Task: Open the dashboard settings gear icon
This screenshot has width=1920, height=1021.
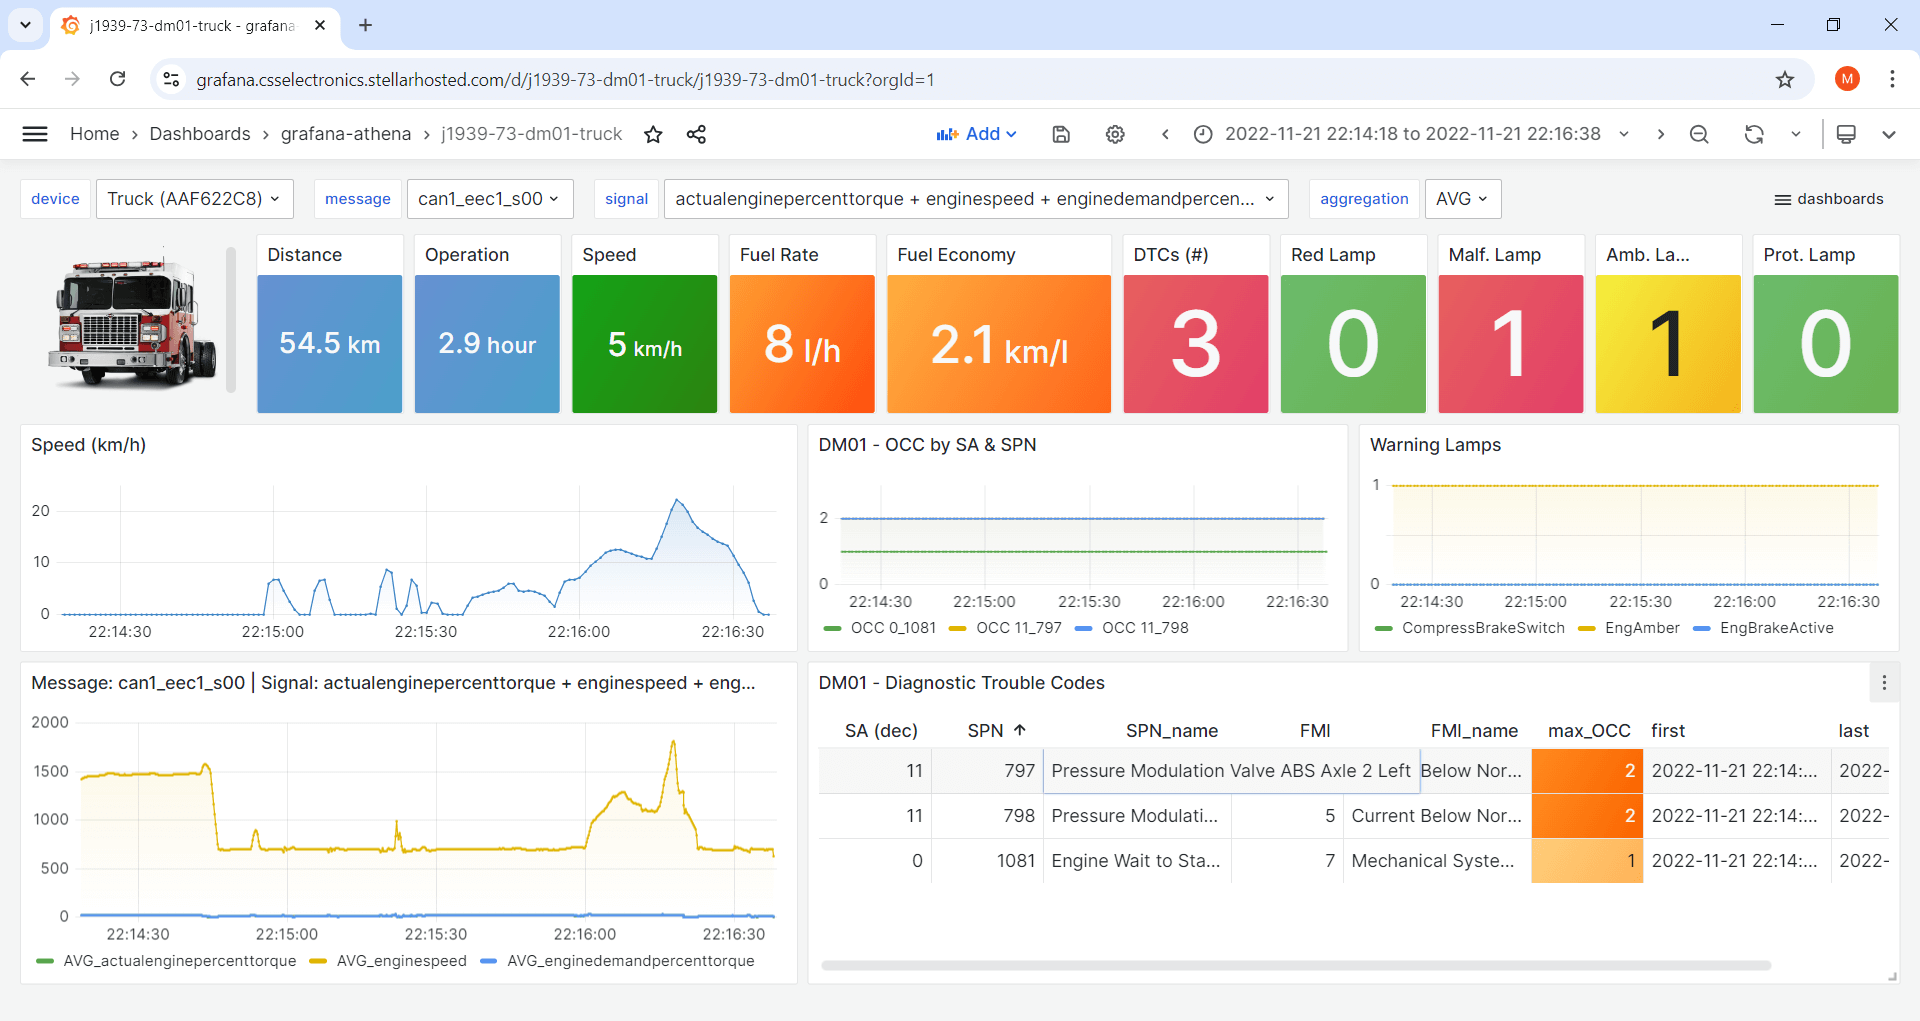Action: (1115, 133)
